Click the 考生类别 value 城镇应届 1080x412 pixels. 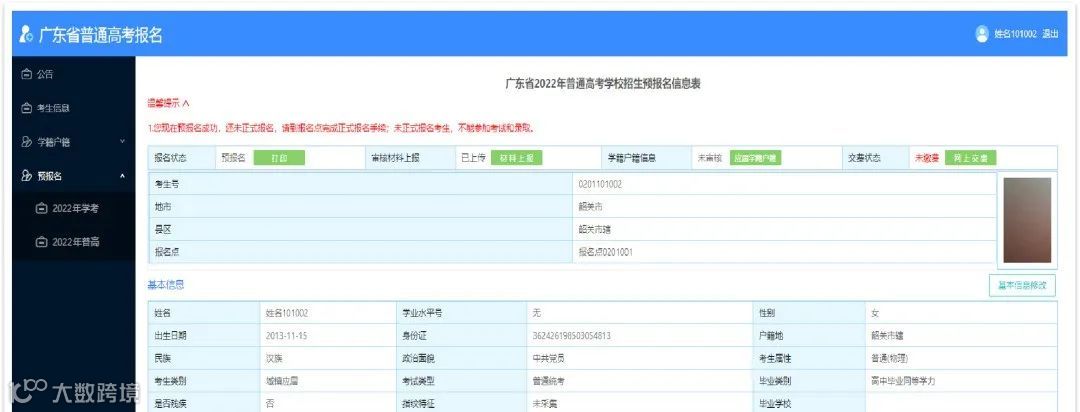pos(282,381)
